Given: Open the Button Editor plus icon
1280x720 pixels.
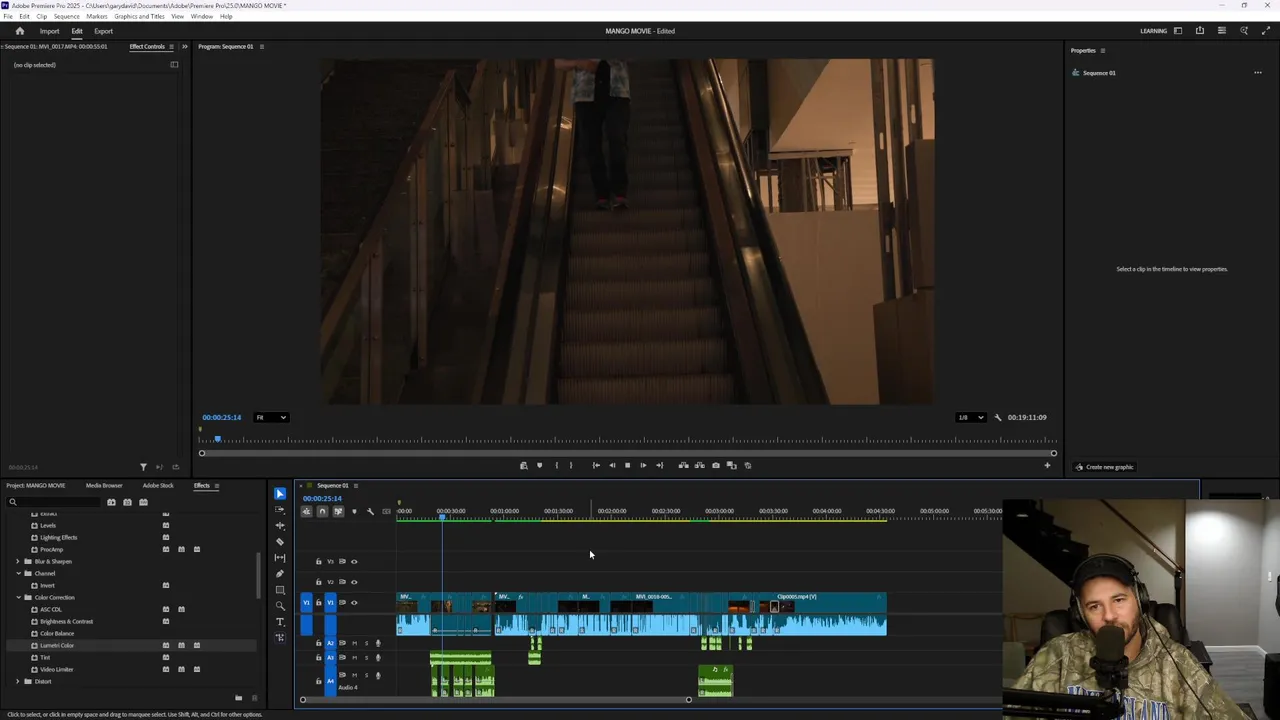Looking at the screenshot, I should pos(1047,465).
